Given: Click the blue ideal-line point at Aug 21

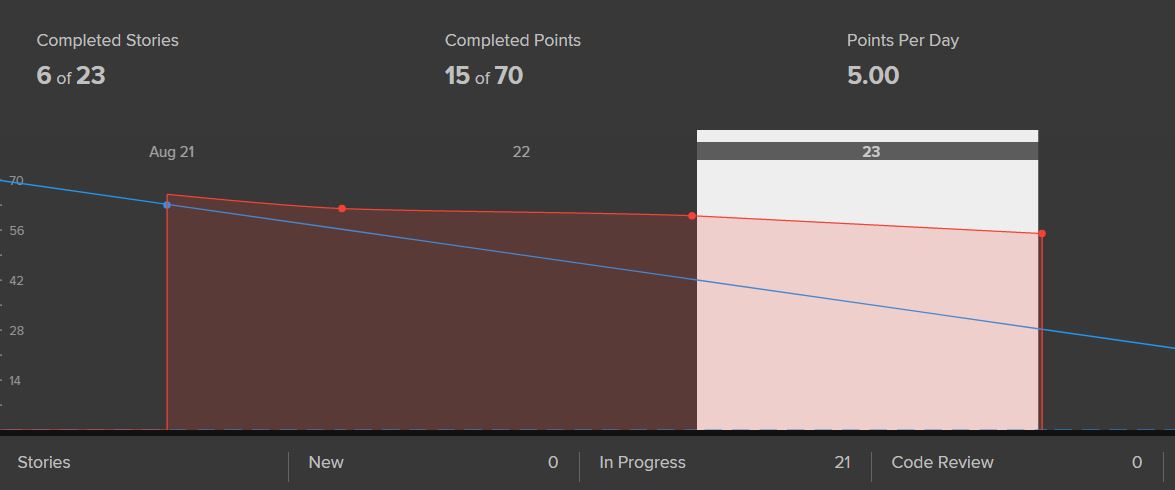Looking at the screenshot, I should coord(167,205).
